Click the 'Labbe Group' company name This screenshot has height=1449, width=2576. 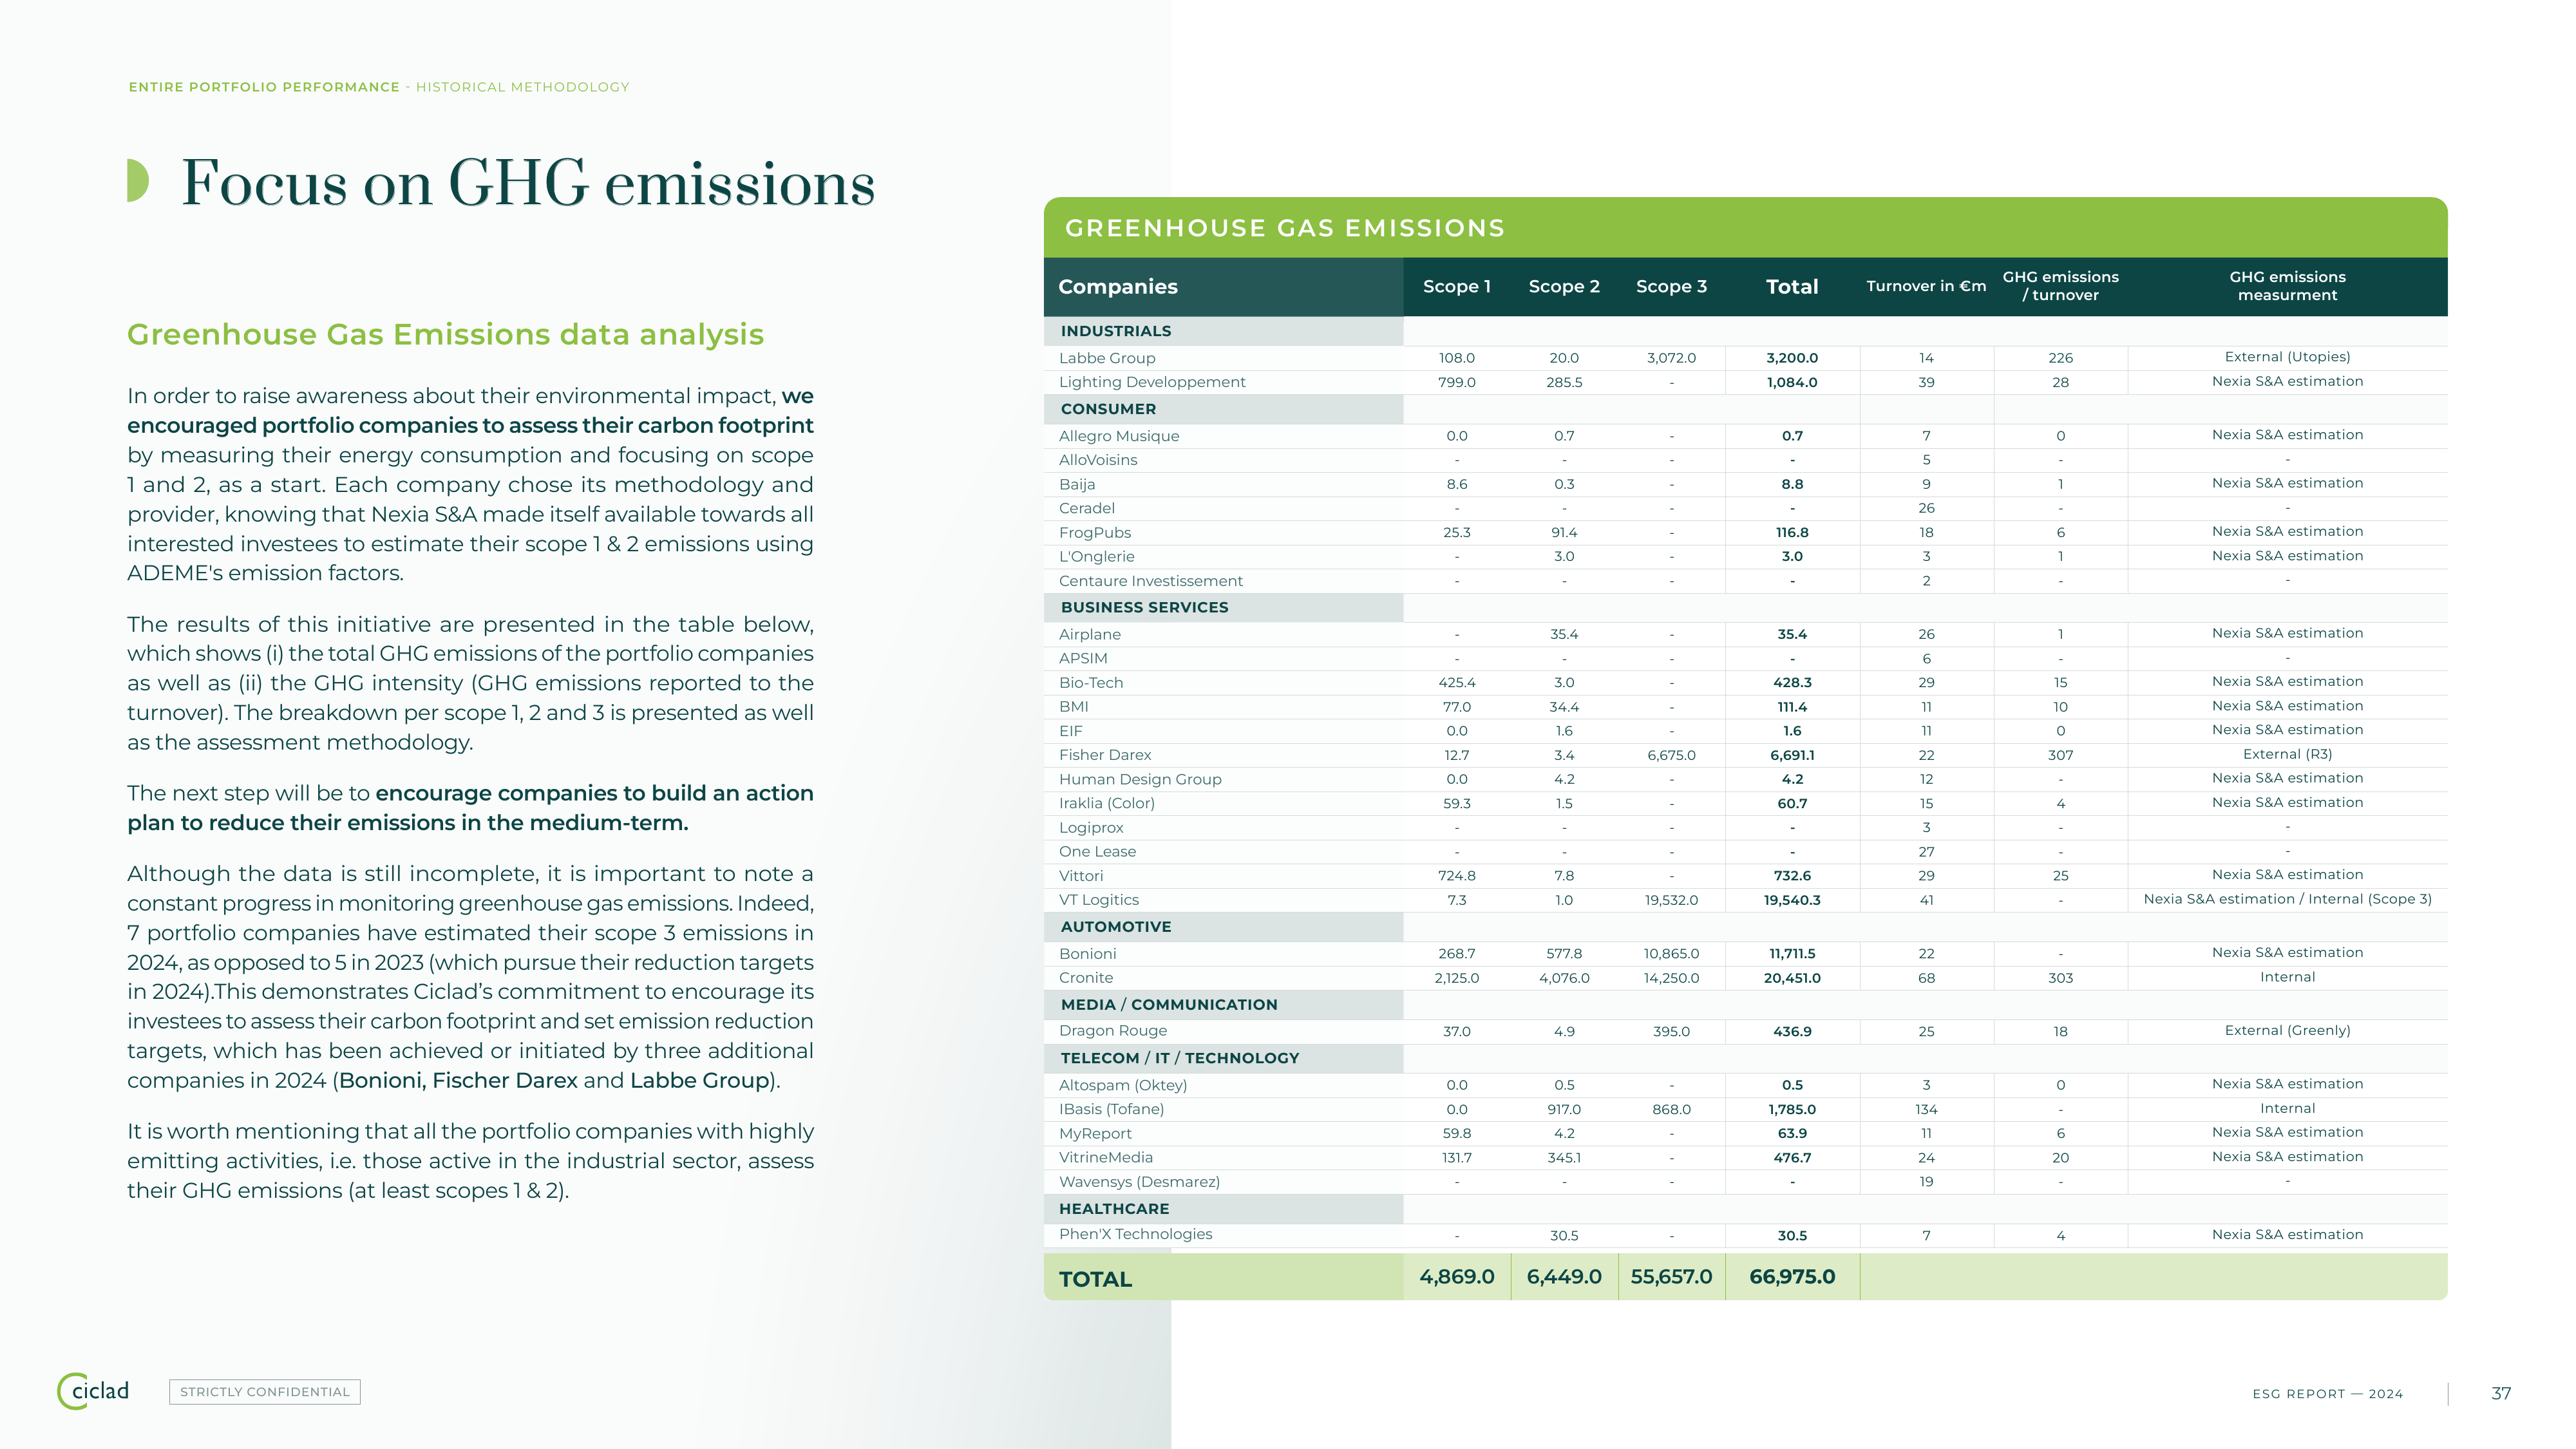[1107, 358]
